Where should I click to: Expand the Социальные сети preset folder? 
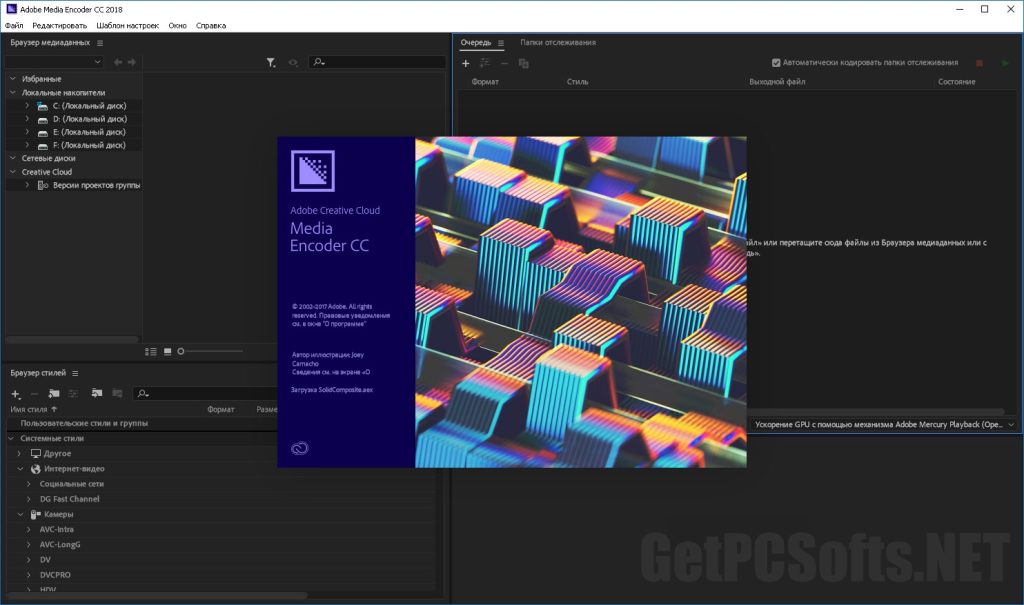coord(29,484)
